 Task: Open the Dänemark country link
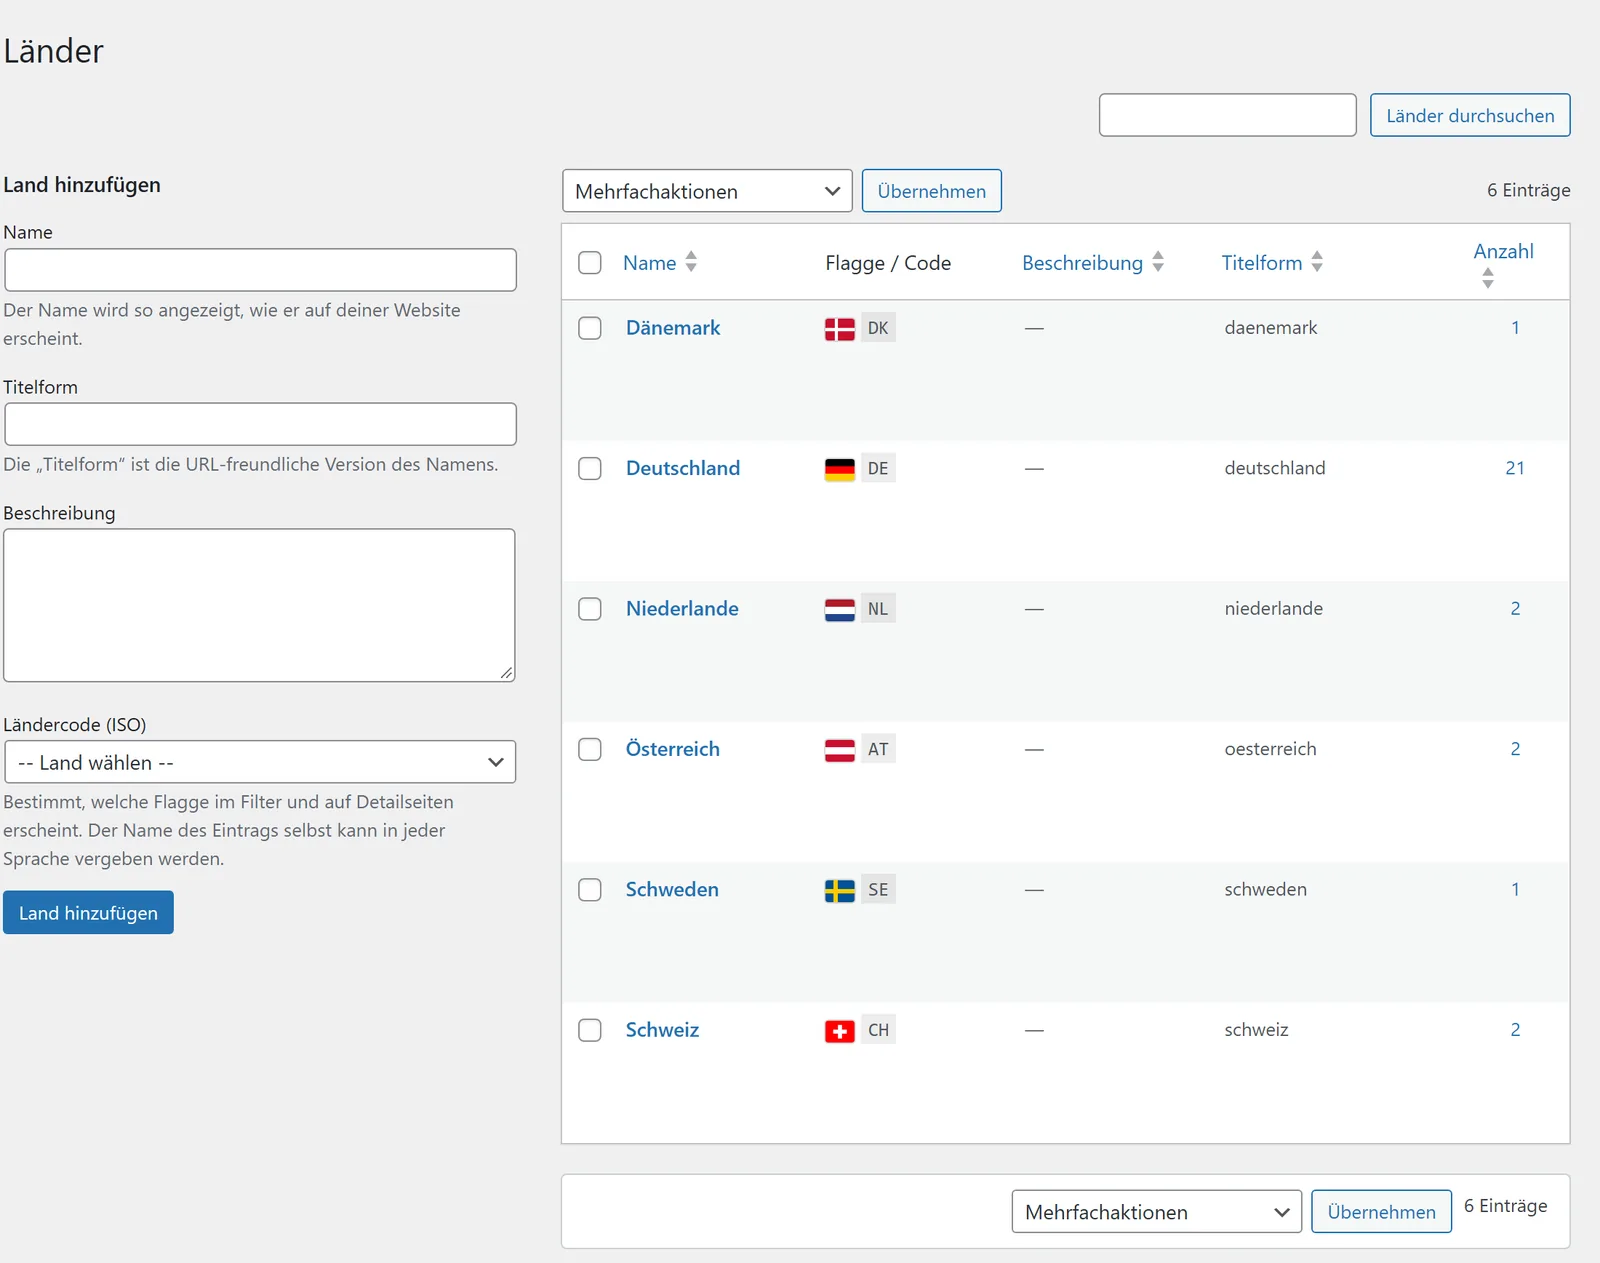[x=673, y=328]
